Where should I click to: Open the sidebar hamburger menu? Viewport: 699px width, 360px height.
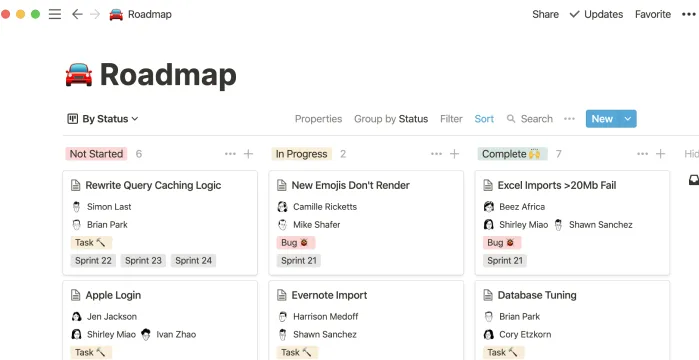55,14
